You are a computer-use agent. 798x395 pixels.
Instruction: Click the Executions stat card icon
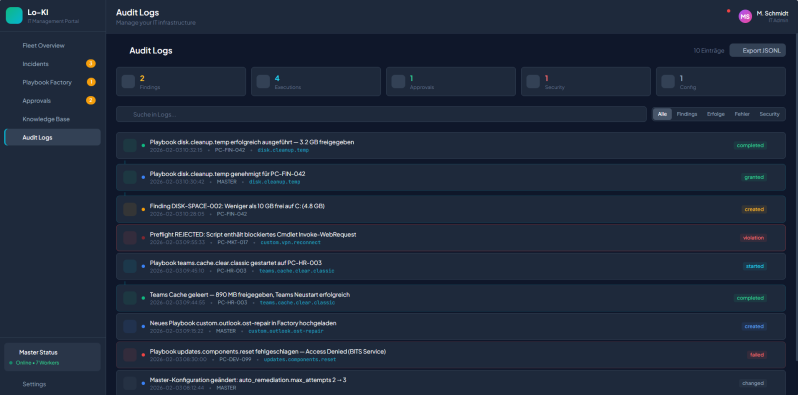263,81
